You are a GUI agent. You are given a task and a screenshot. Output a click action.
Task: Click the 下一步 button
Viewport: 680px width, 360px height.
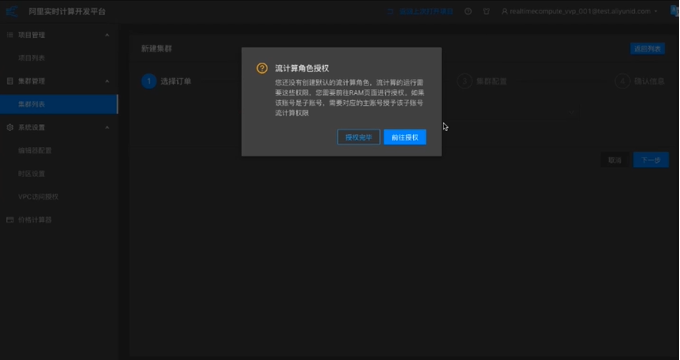[651, 160]
